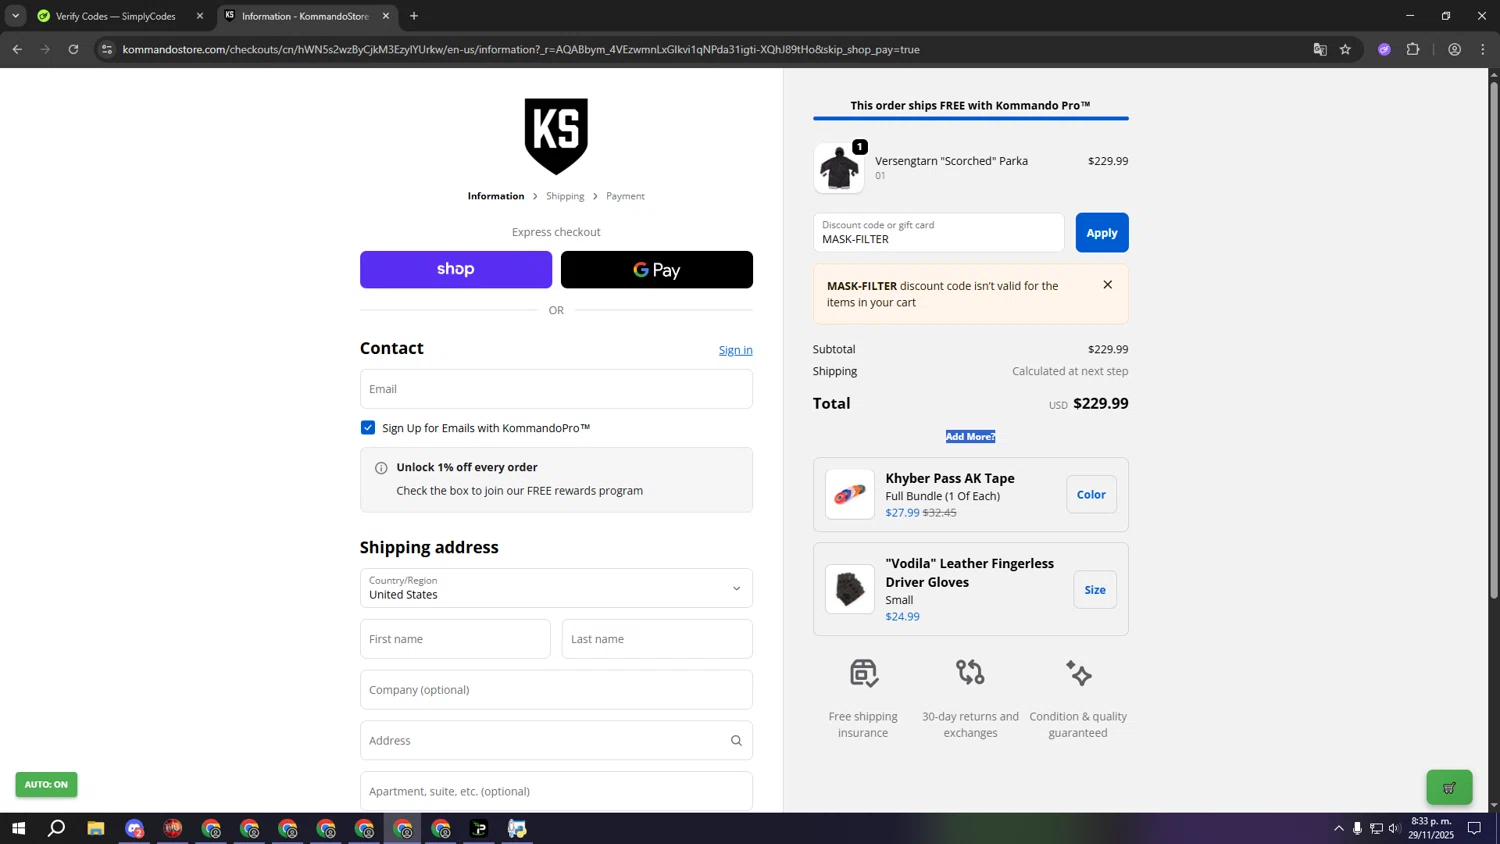Open the PyCharm icon in the taskbar

click(x=479, y=828)
